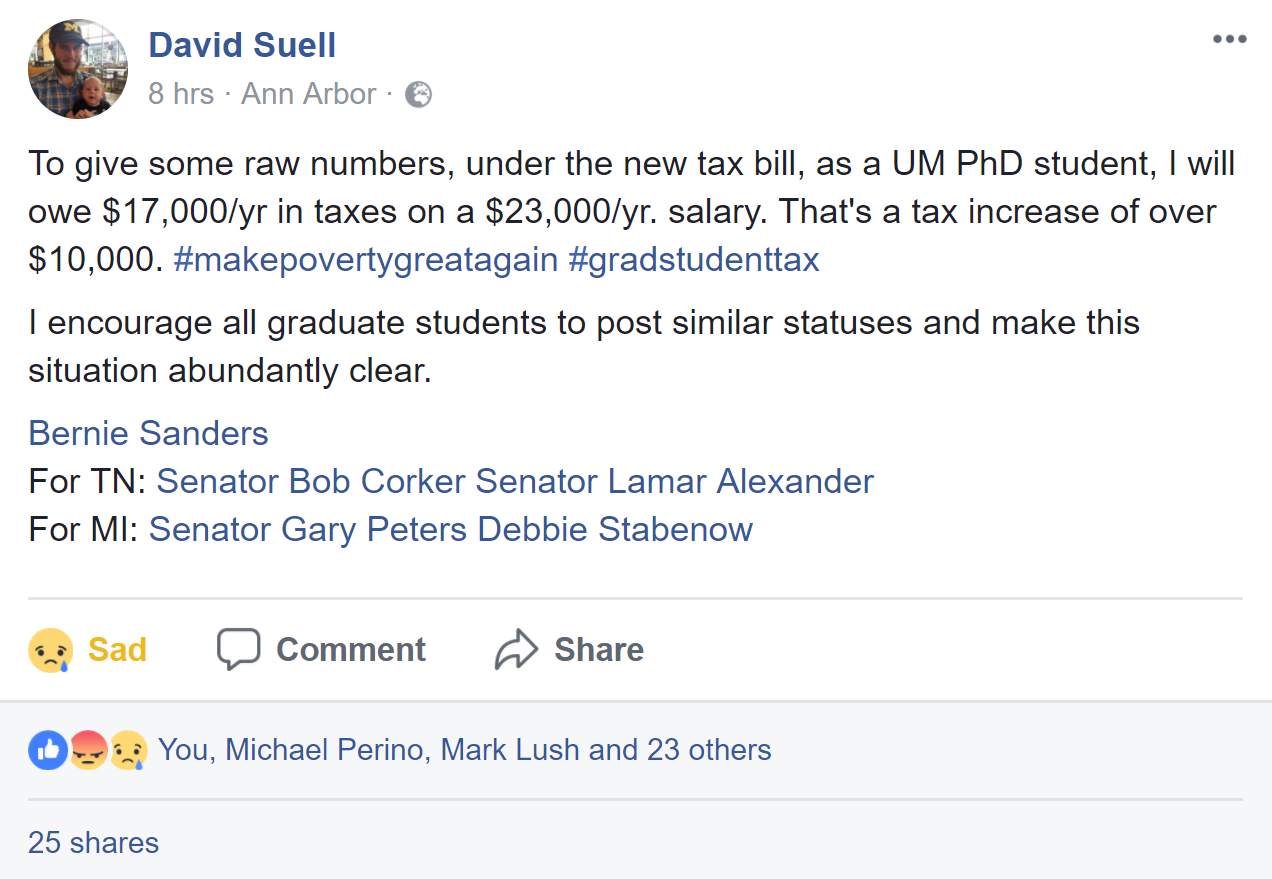Open the Senator Bob Corker tagged page

tap(311, 481)
